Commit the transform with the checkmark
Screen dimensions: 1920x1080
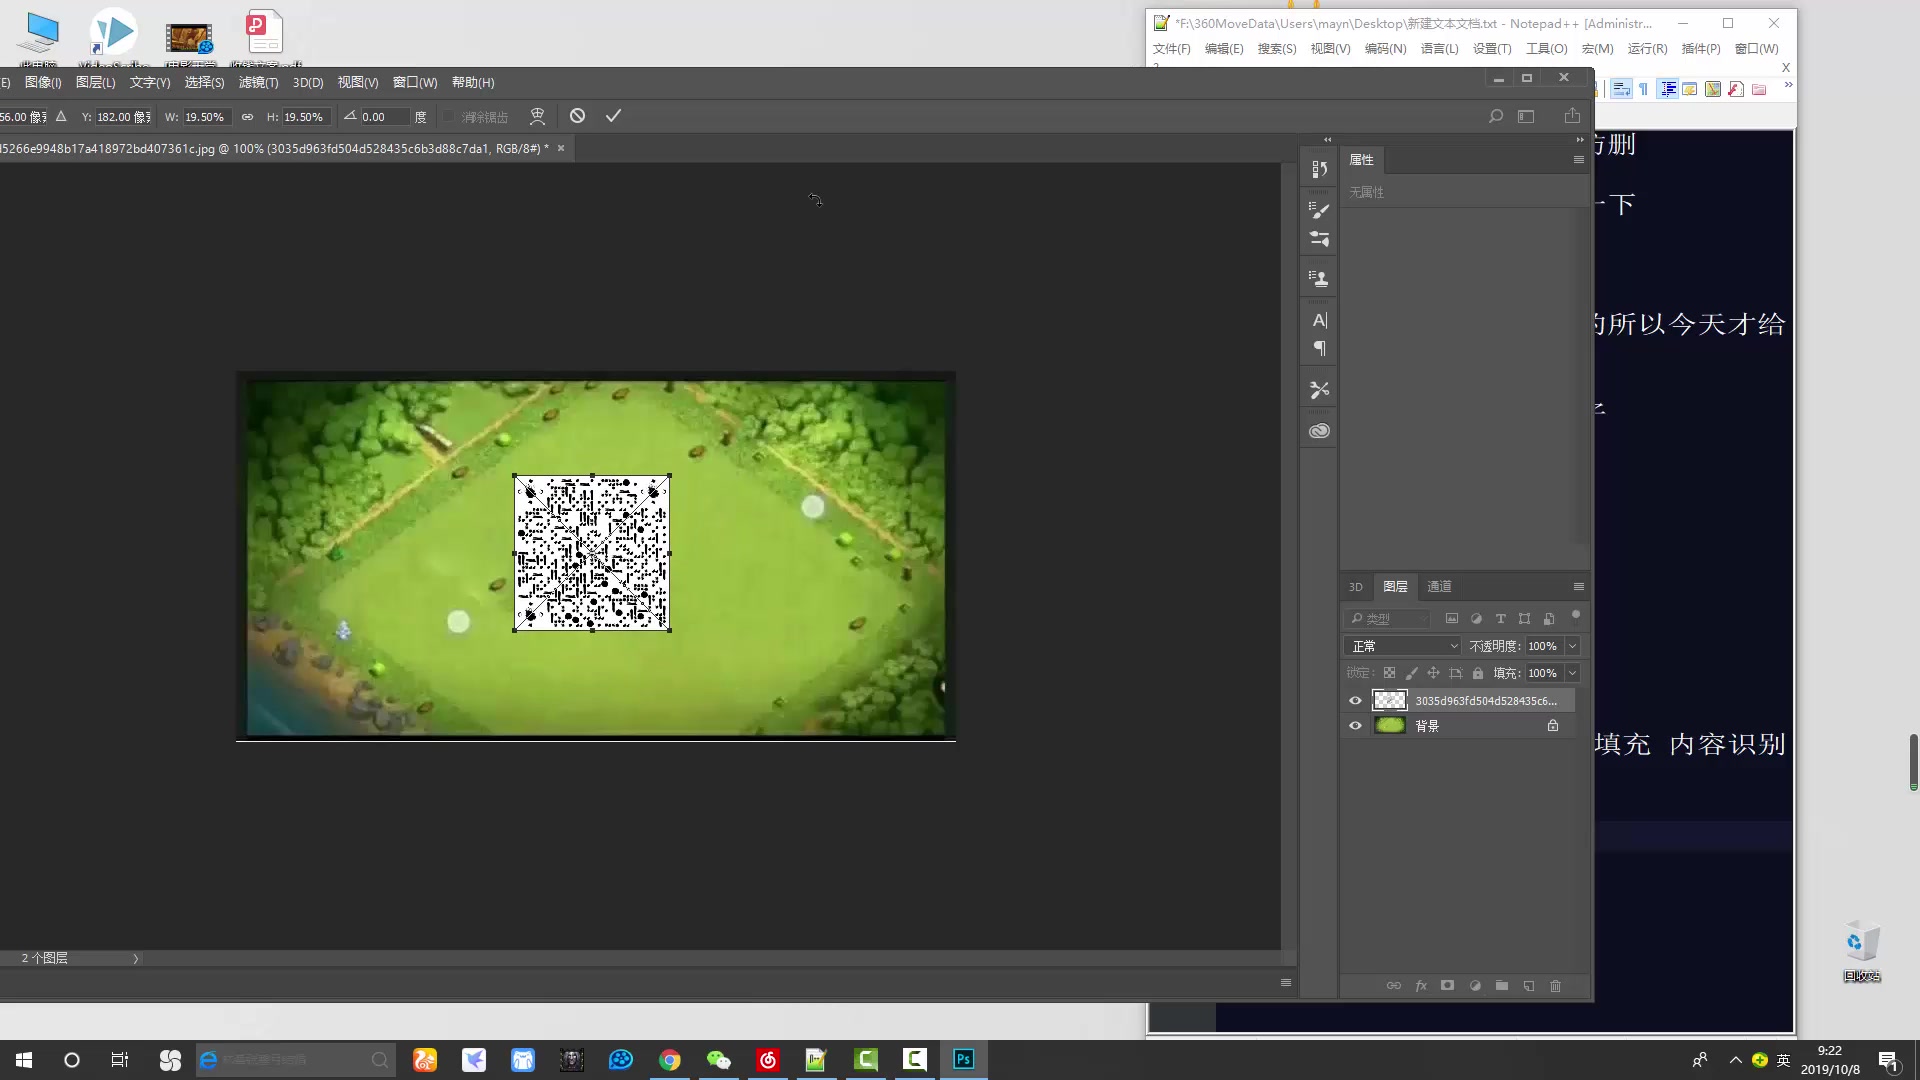(613, 116)
